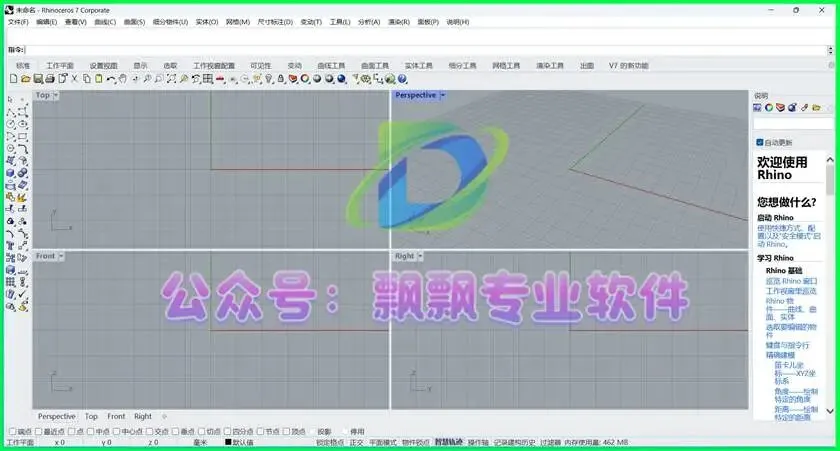840x451 pixels.
Task: Click the red car Set View icon
Action: point(220,79)
